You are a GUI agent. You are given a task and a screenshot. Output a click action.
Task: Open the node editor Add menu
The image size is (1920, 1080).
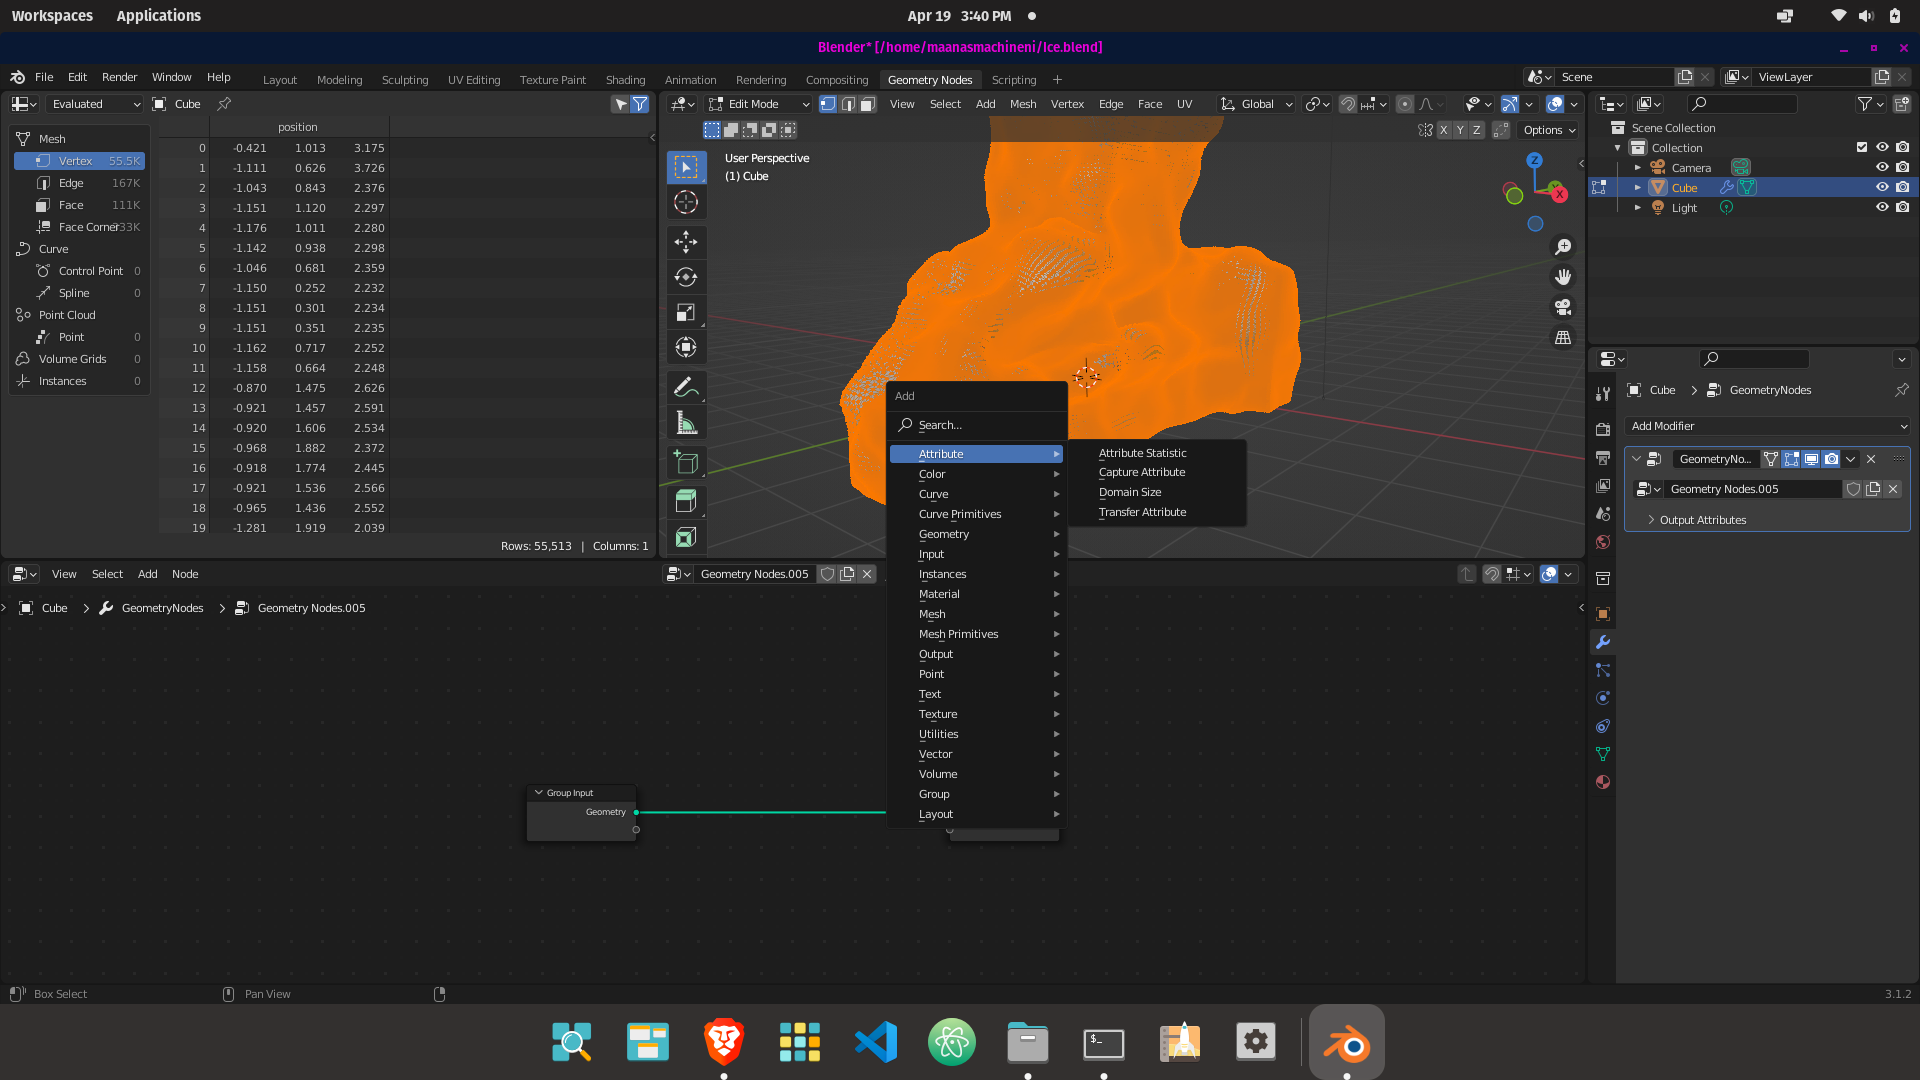[x=147, y=574]
